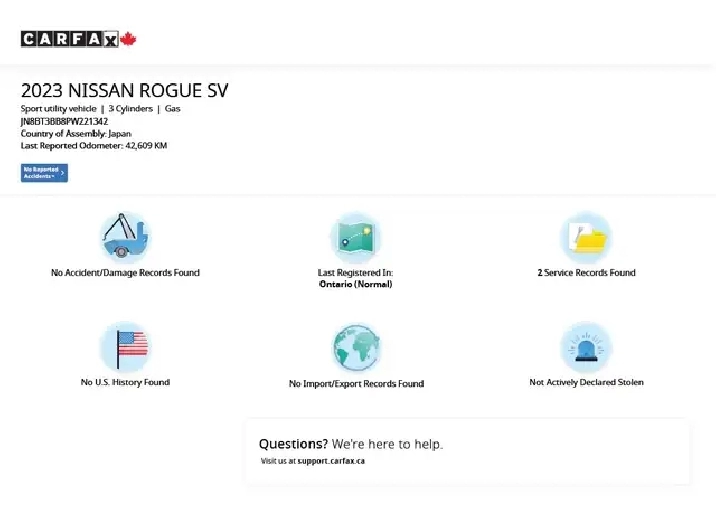Click the map registration icon

point(355,237)
